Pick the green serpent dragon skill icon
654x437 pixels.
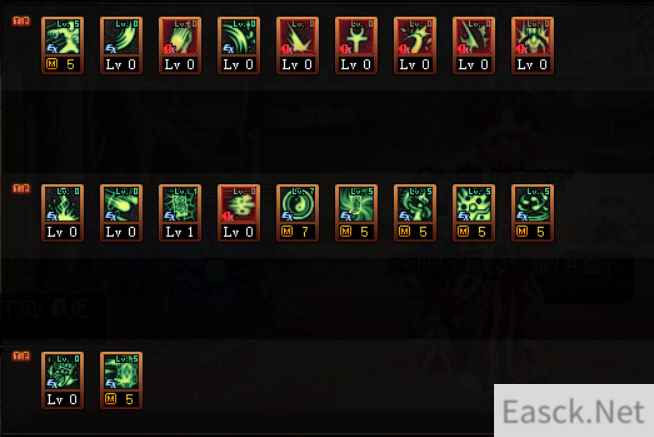415,213
